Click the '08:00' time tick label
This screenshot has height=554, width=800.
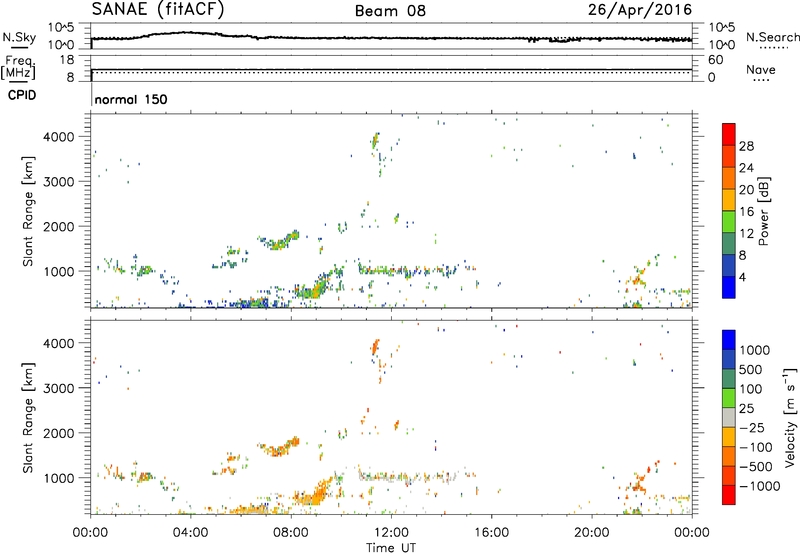(x=291, y=533)
